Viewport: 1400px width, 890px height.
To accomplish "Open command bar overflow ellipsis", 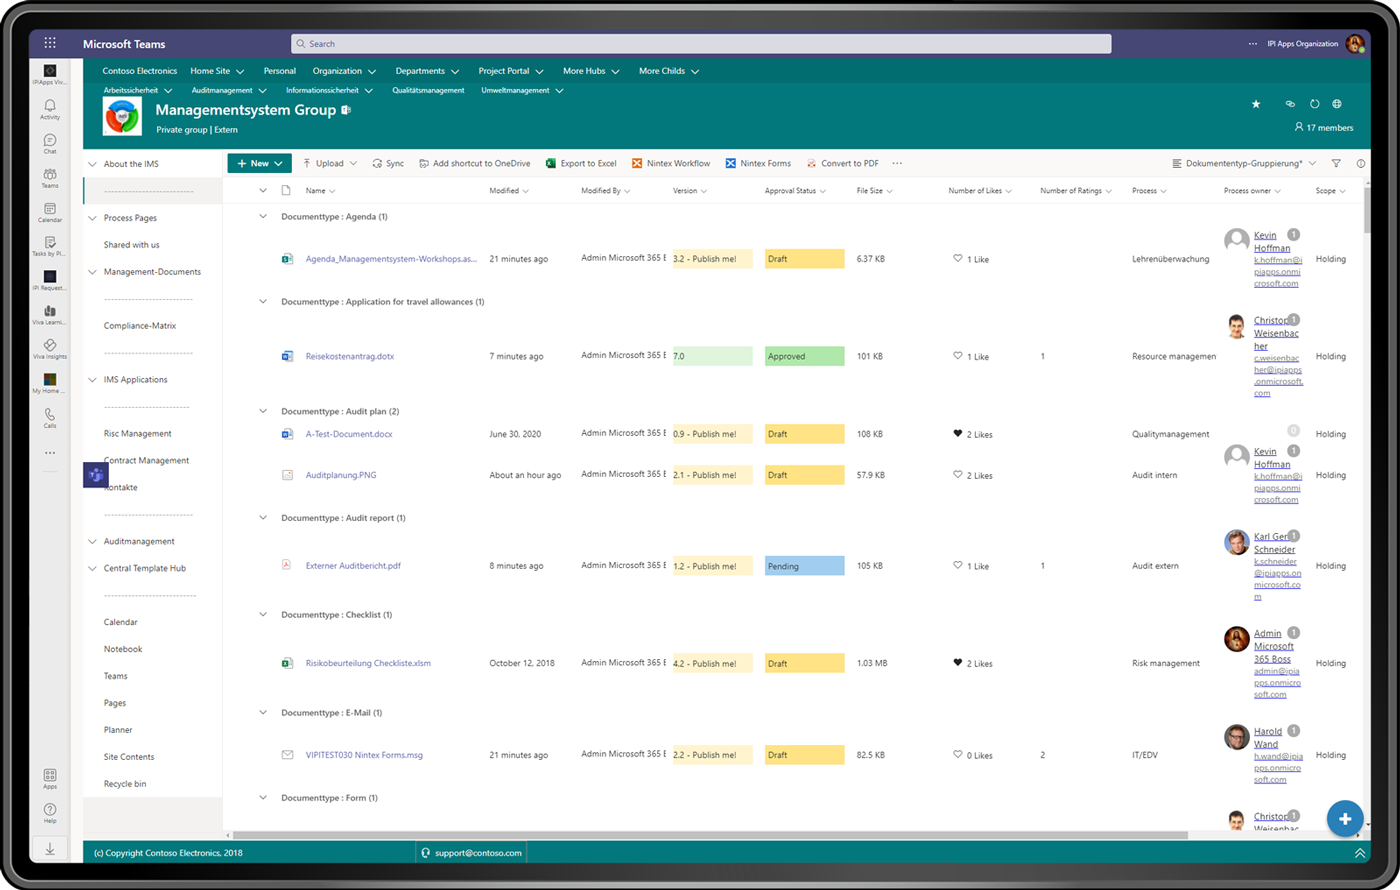I will [x=897, y=163].
